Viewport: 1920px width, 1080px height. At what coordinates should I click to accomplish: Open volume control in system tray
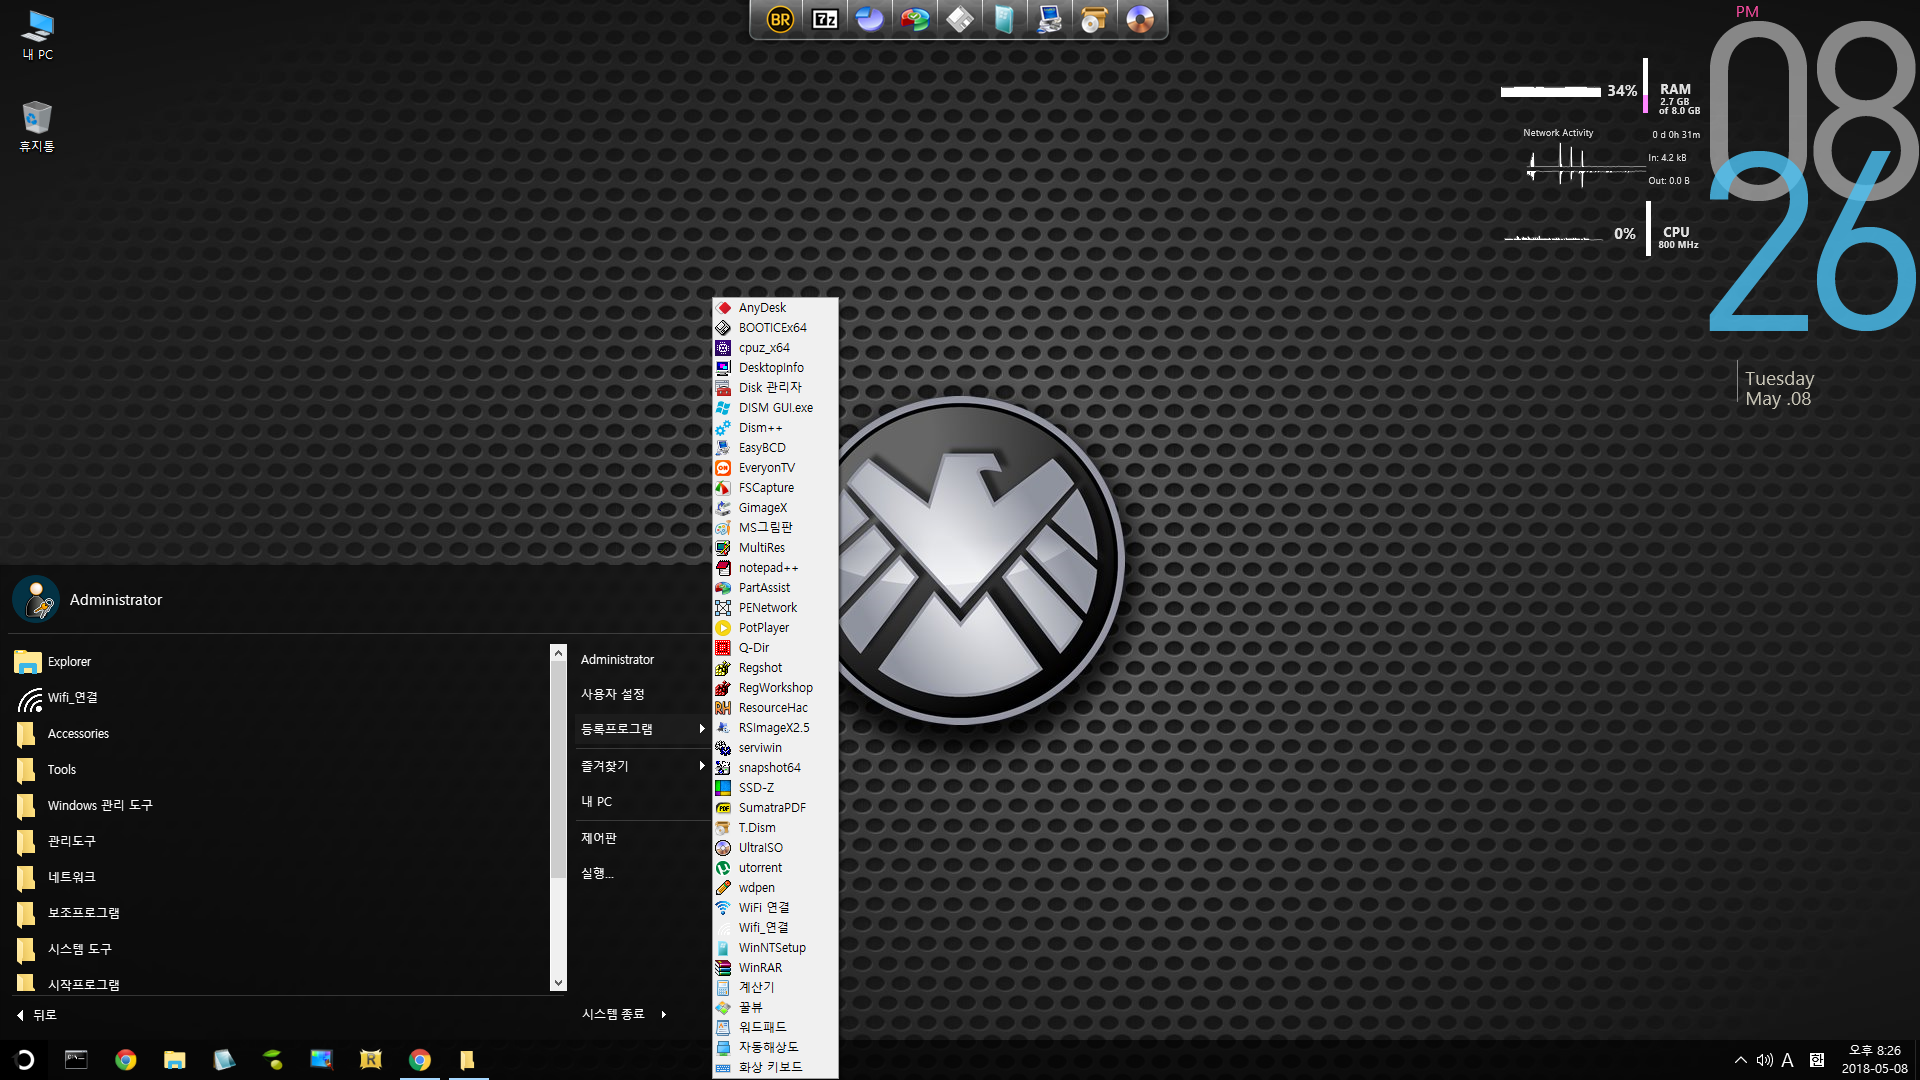click(1764, 1060)
